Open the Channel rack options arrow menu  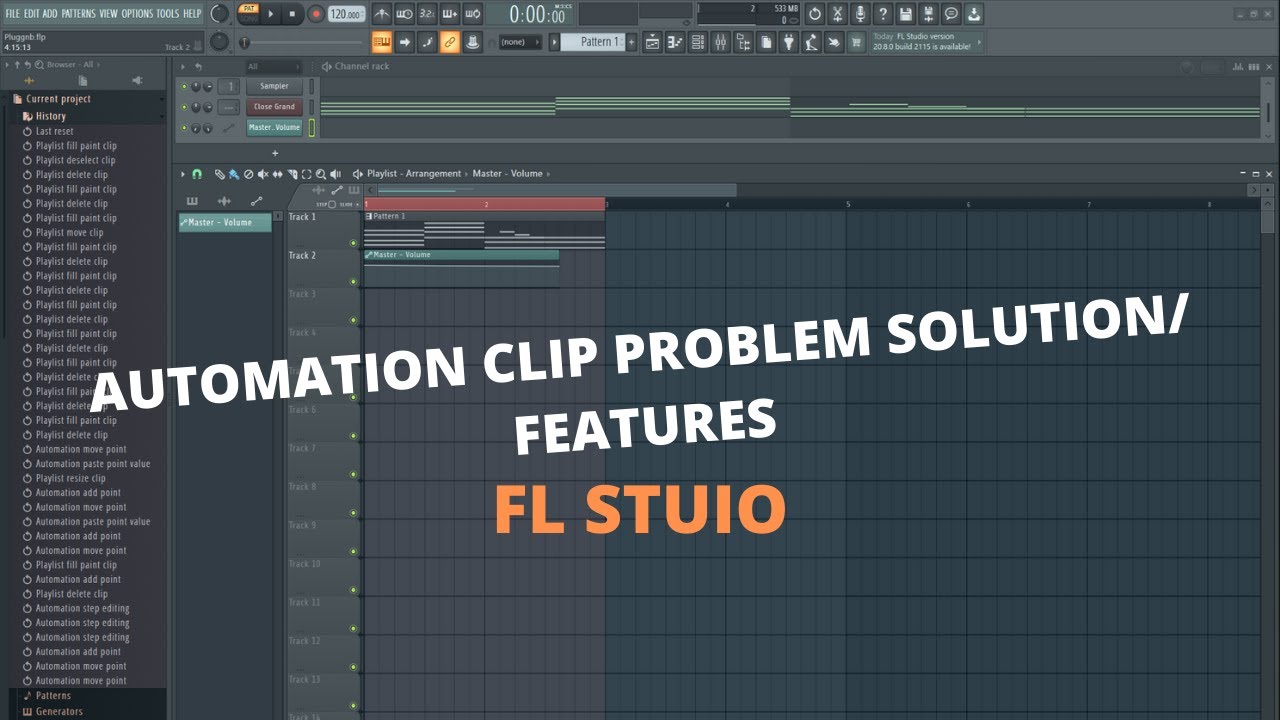pyautogui.click(x=183, y=67)
